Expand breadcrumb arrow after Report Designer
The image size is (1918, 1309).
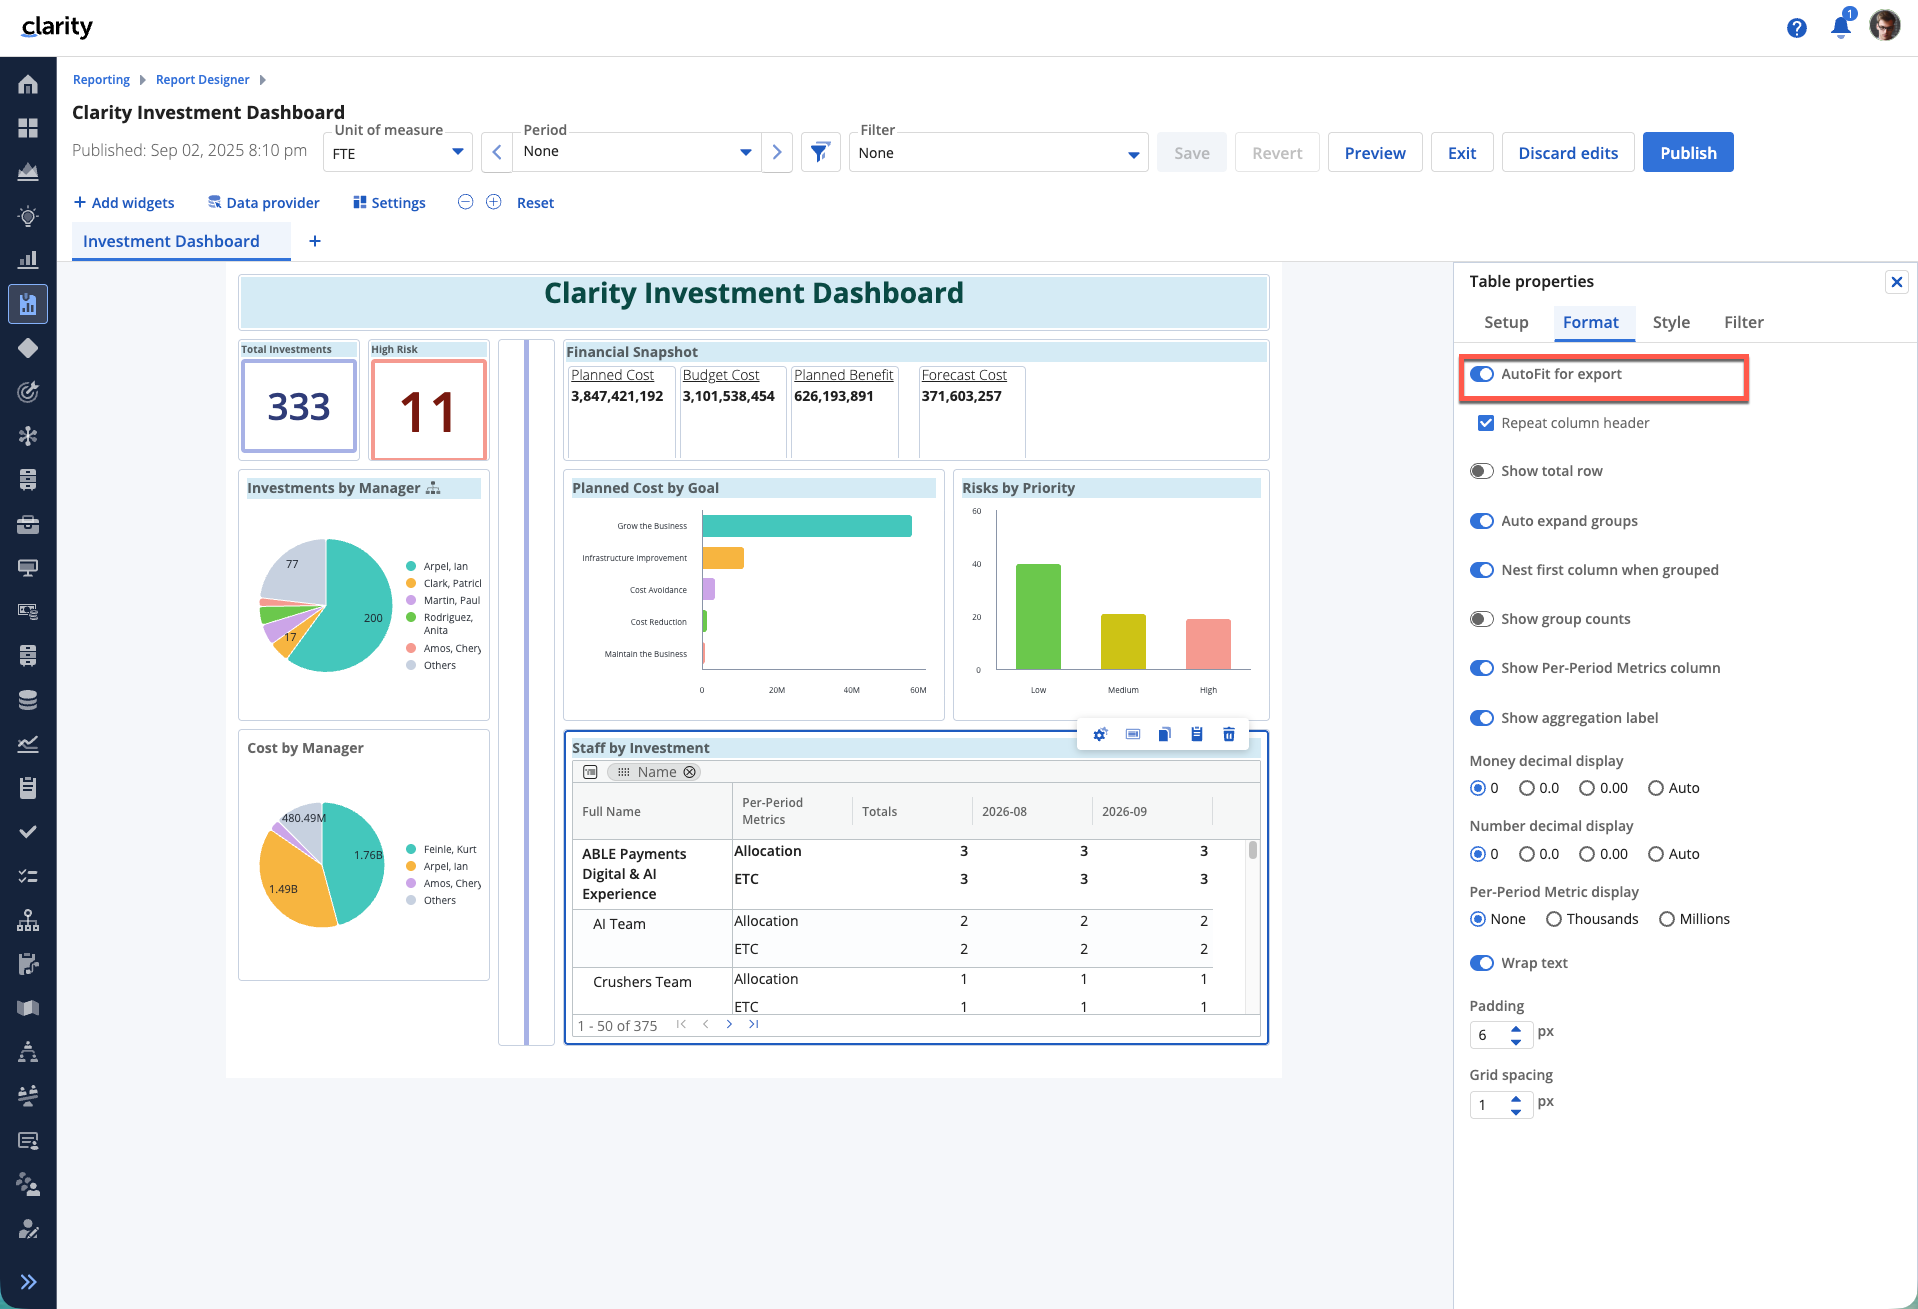pos(263,80)
